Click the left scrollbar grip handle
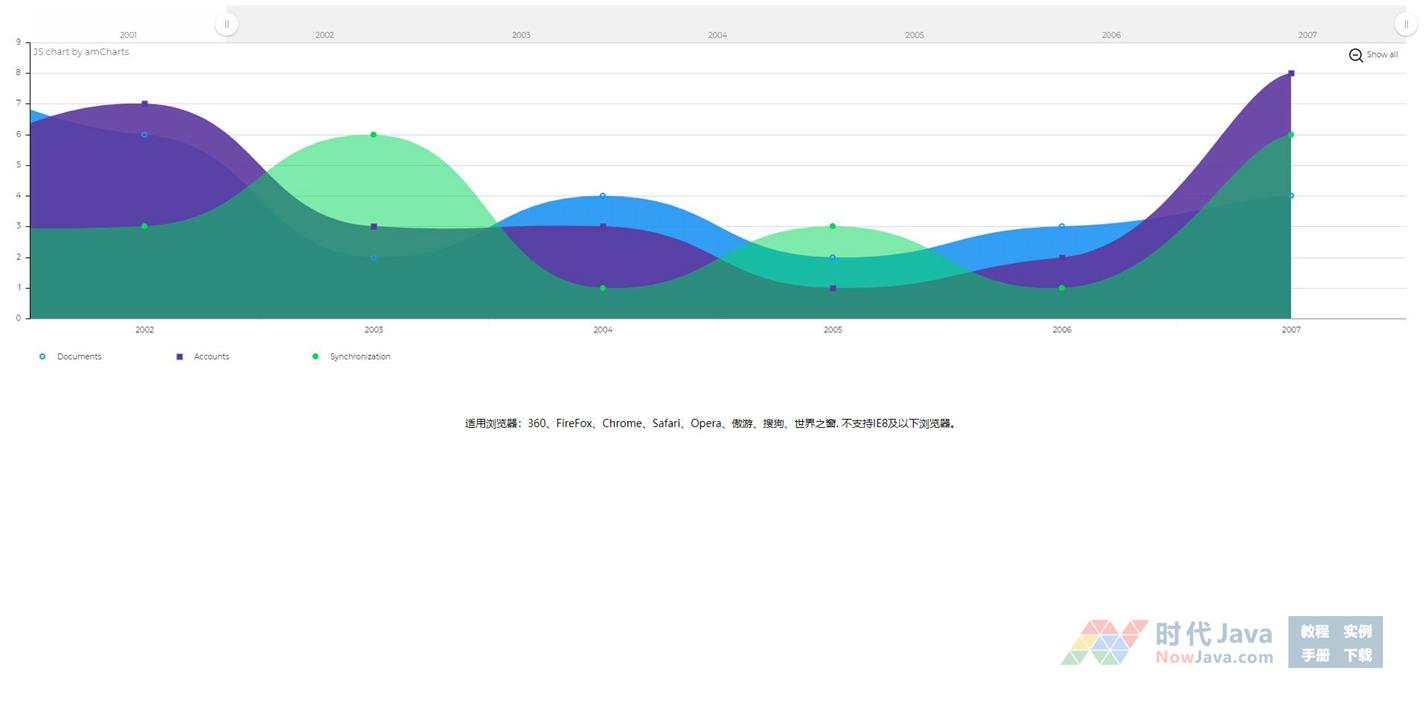Image resolution: width=1425 pixels, height=718 pixels. pyautogui.click(x=227, y=24)
